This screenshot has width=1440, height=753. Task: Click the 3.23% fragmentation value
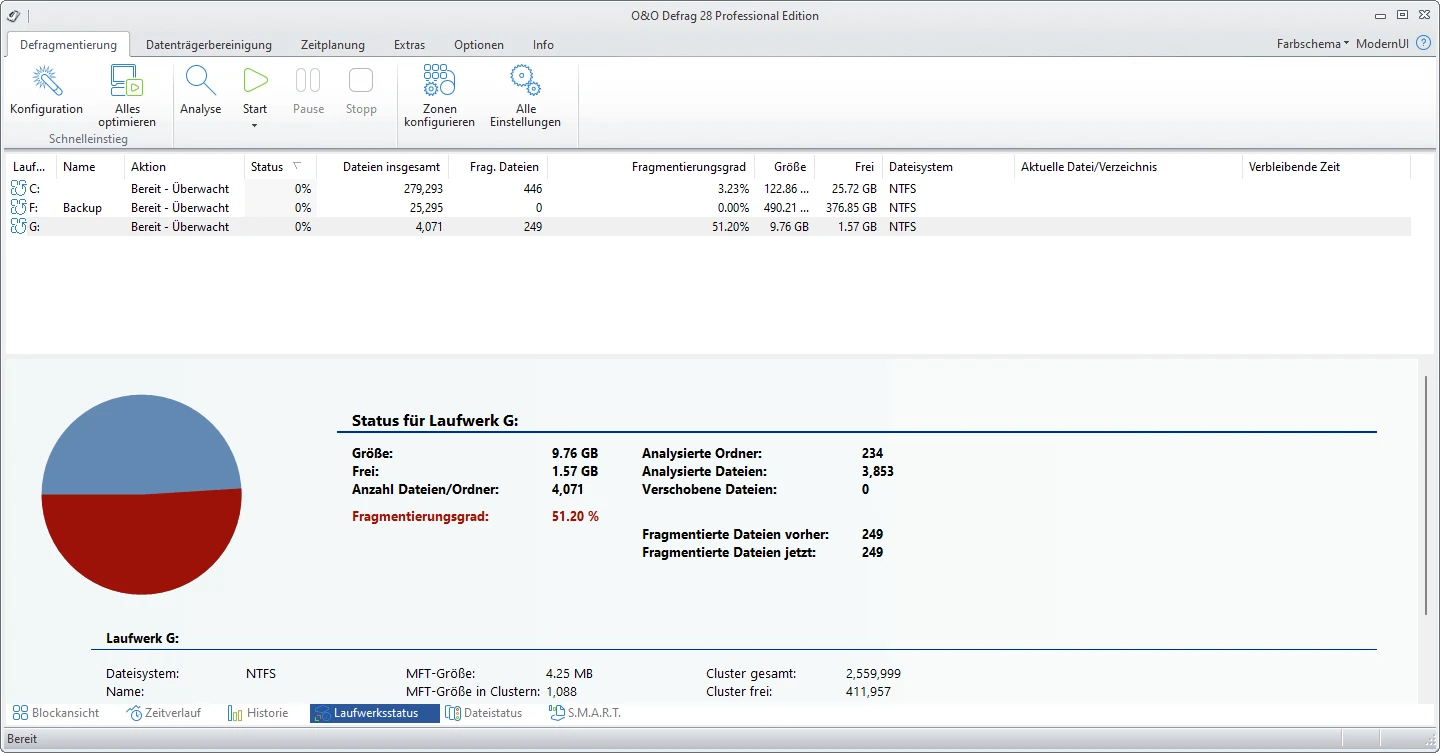click(733, 189)
